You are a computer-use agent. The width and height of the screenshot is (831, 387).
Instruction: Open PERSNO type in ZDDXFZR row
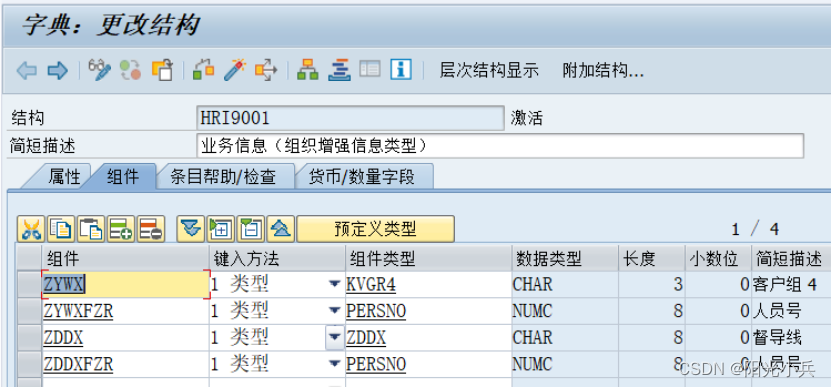tap(376, 364)
